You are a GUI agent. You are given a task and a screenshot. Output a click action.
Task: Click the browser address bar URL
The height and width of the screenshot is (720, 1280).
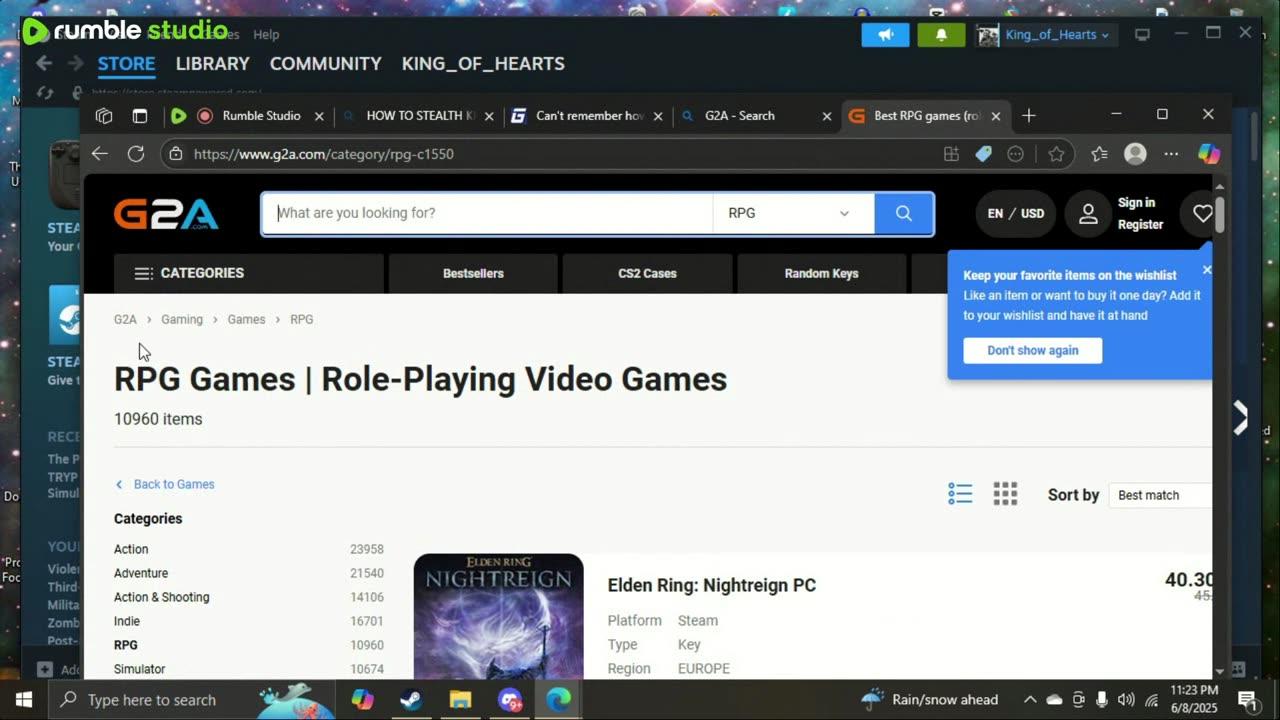click(324, 154)
